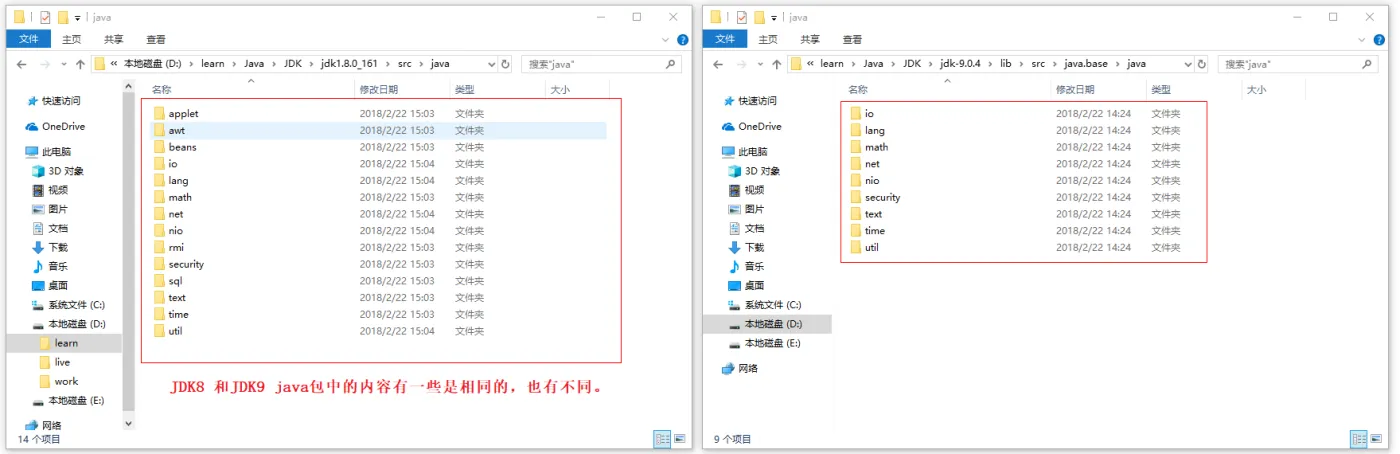Refresh the right window folder listing
Screen dimensions: 1400x454
pos(1202,64)
